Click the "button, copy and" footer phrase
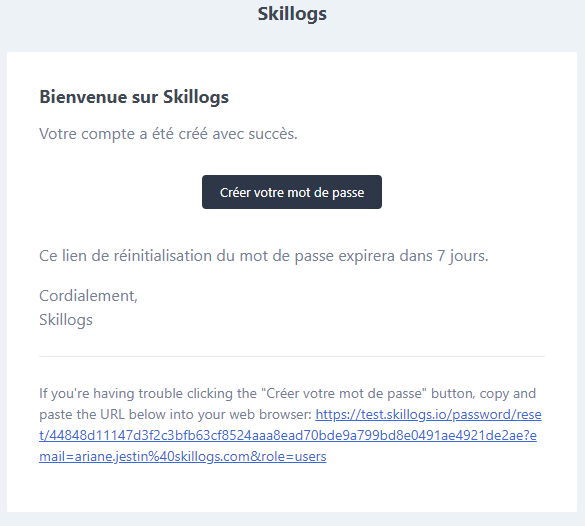This screenshot has height=526, width=585. pyautogui.click(x=484, y=394)
